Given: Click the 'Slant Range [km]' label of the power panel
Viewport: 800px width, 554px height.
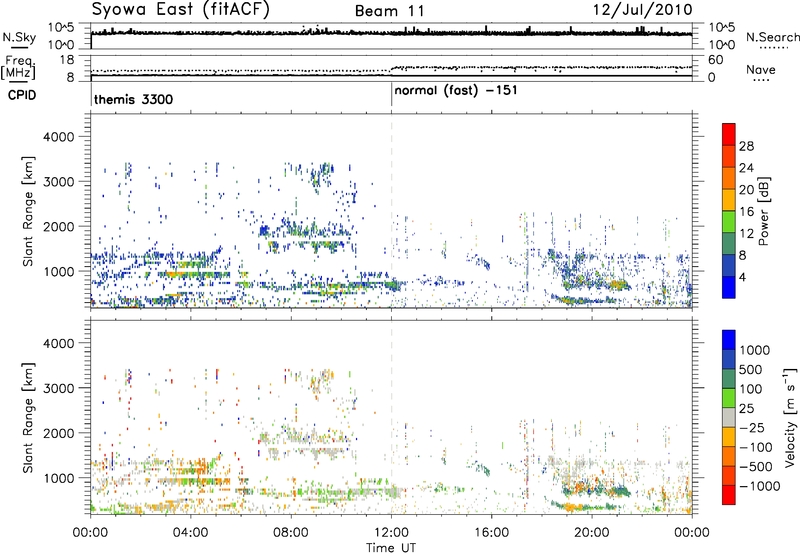Looking at the screenshot, I should [x=28, y=211].
